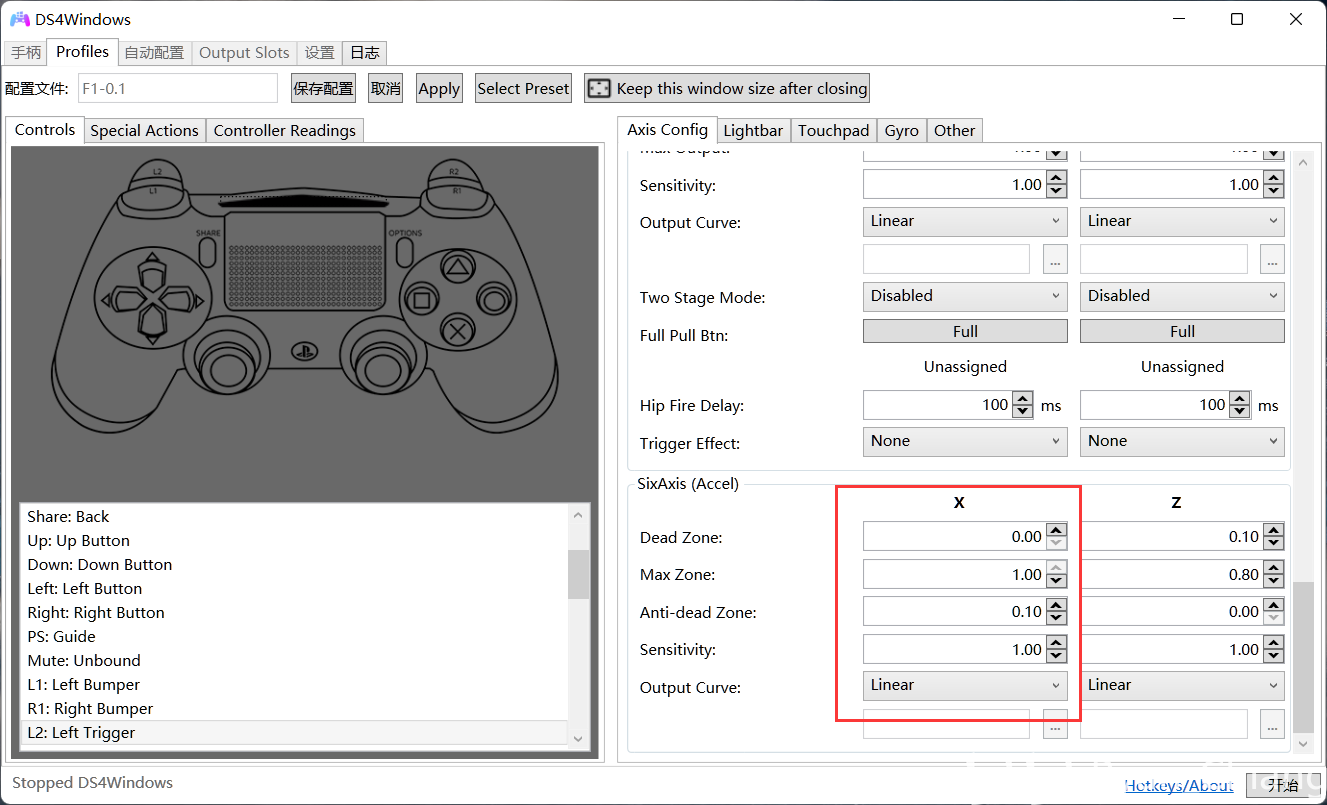
Task: Open the Other tab
Action: click(x=954, y=130)
